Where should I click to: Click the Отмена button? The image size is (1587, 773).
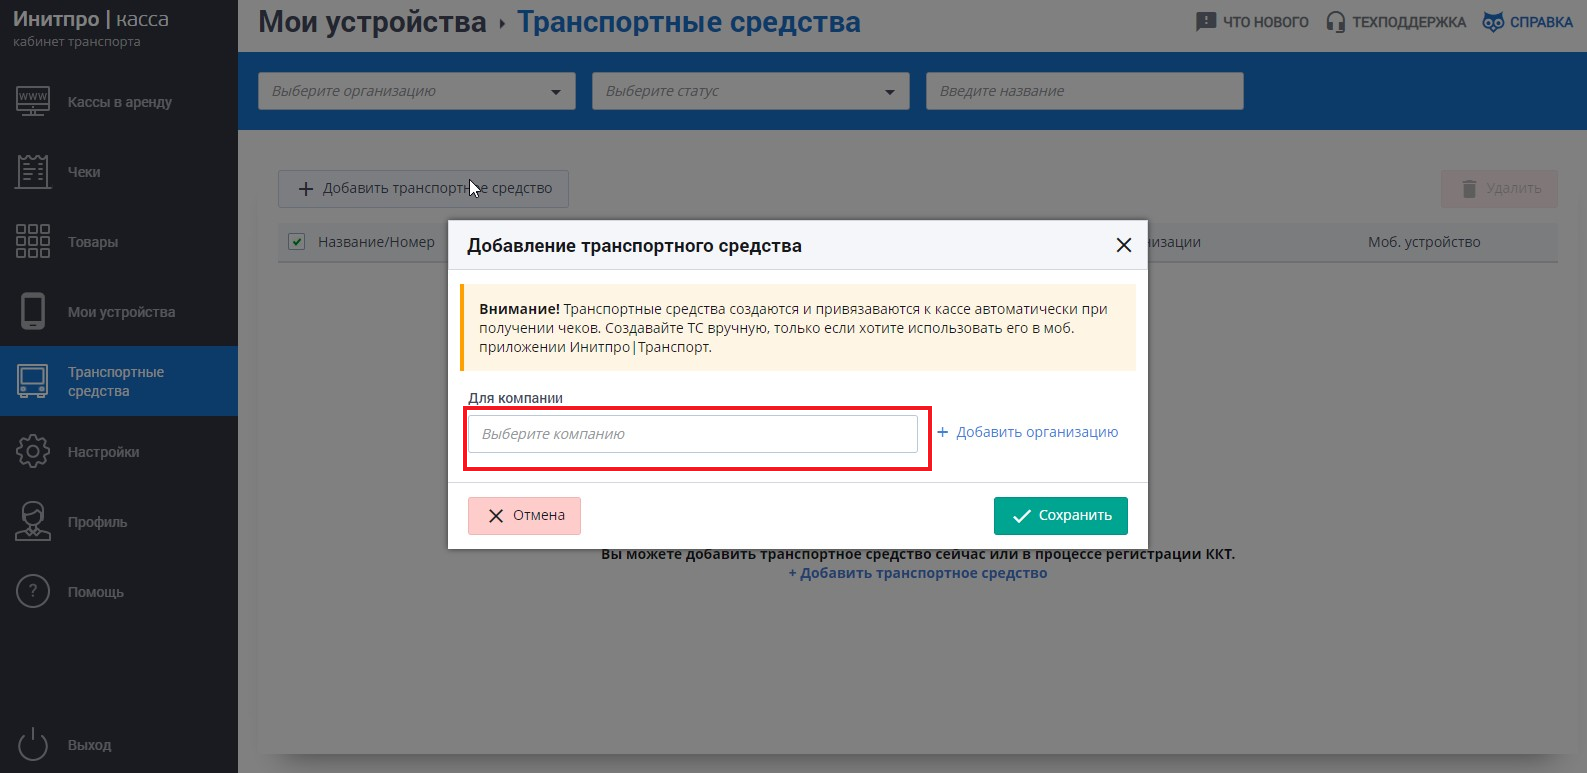[x=524, y=516]
